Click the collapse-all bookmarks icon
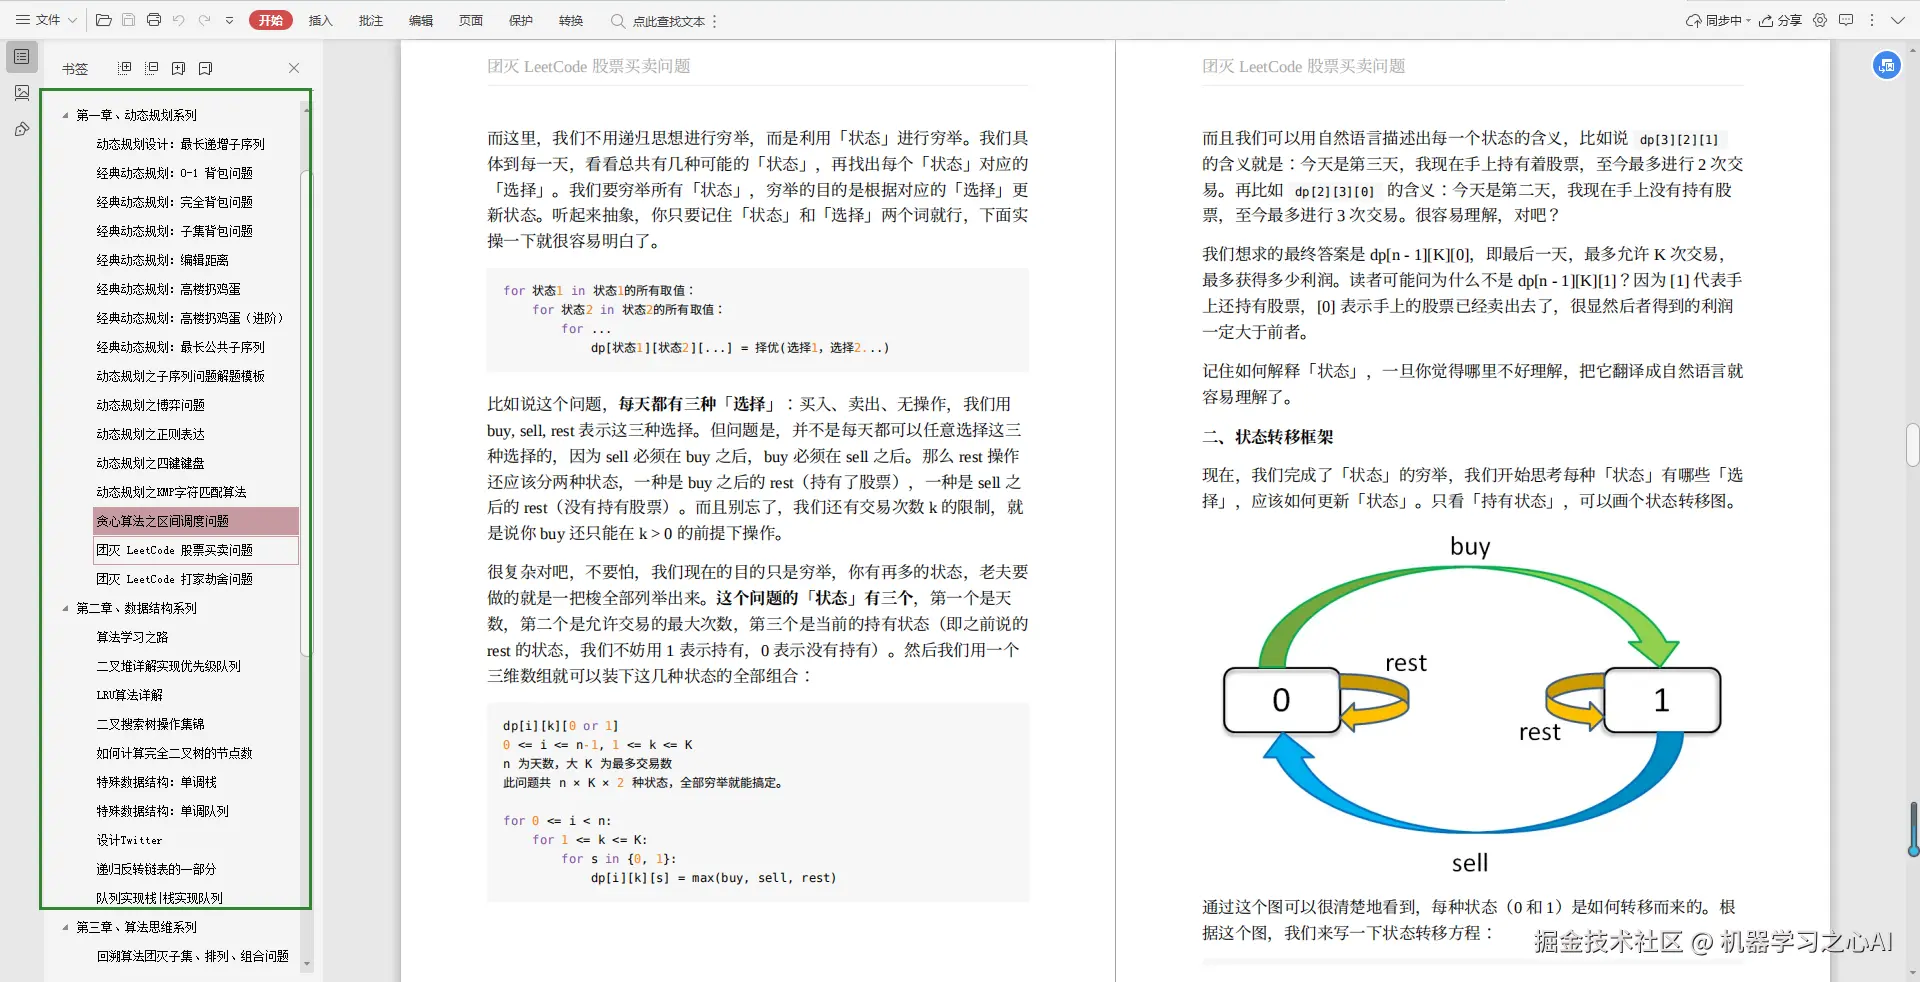Viewport: 1920px width, 982px height. (x=152, y=68)
